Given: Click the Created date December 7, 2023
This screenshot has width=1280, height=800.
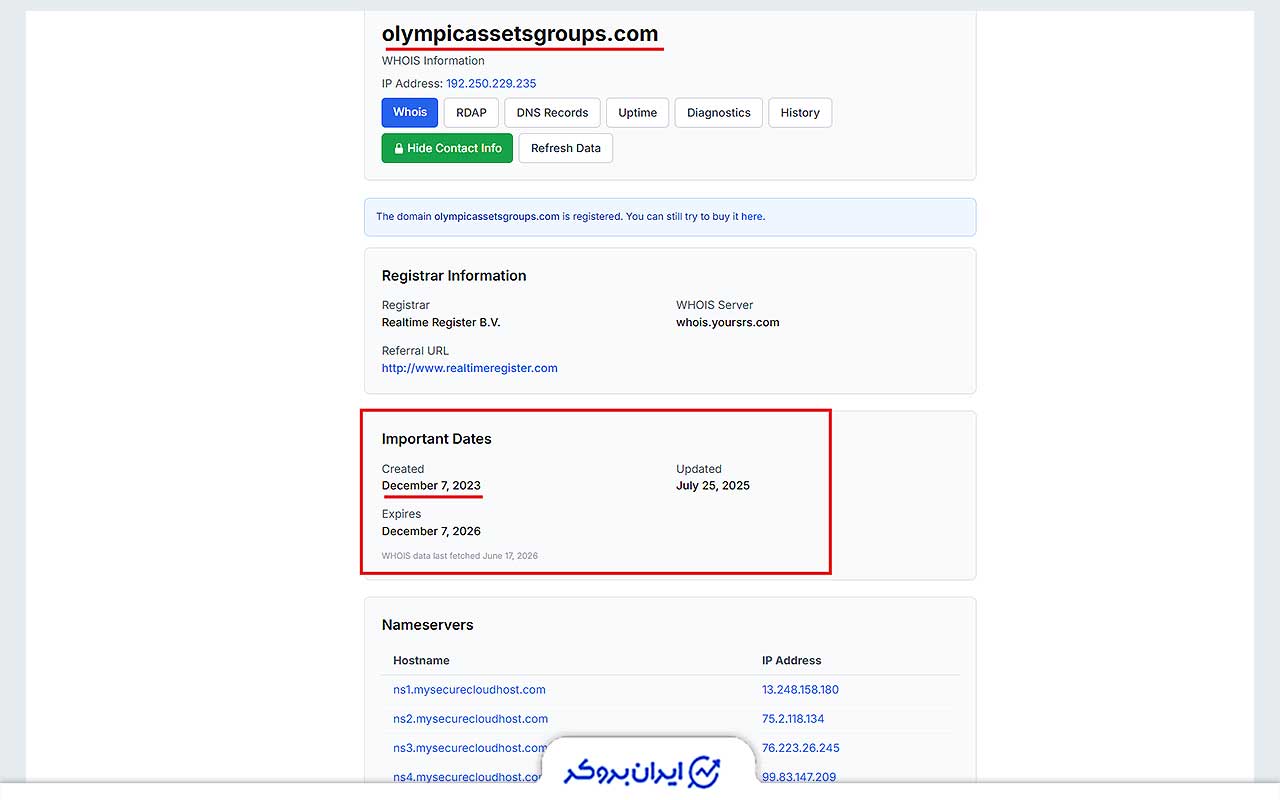Looking at the screenshot, I should [431, 486].
